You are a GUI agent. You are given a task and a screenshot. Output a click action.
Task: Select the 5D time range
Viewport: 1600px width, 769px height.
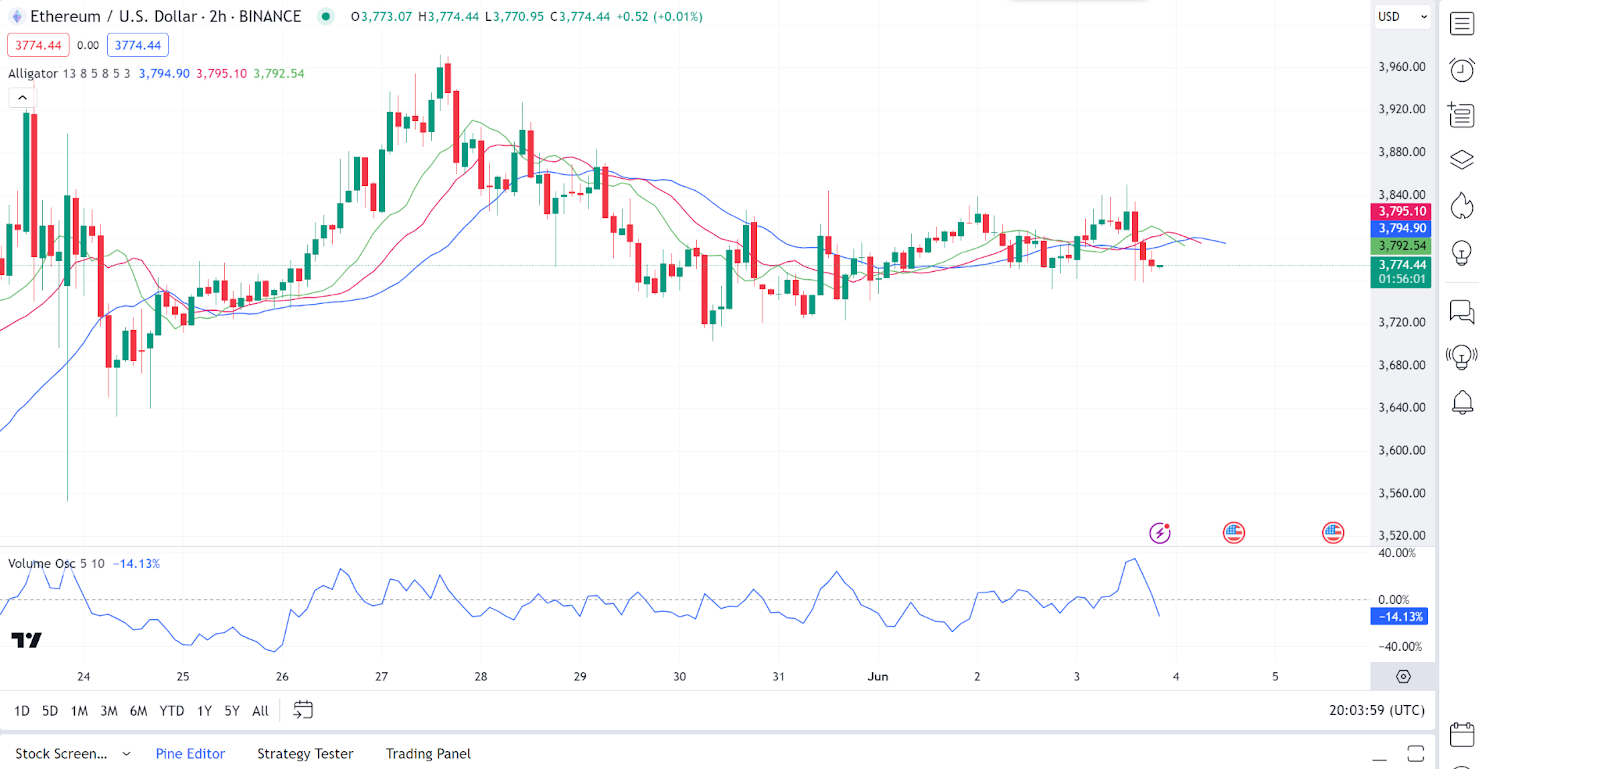pos(50,711)
